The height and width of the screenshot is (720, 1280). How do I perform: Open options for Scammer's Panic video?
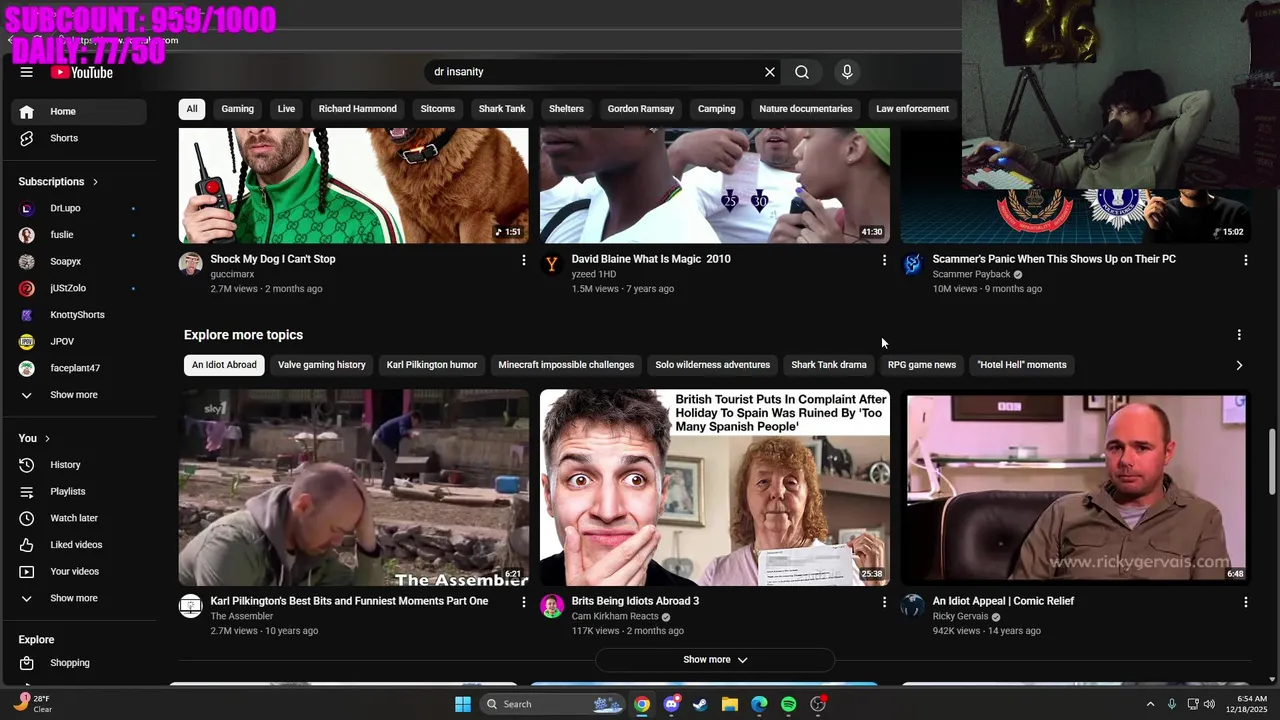[1245, 260]
